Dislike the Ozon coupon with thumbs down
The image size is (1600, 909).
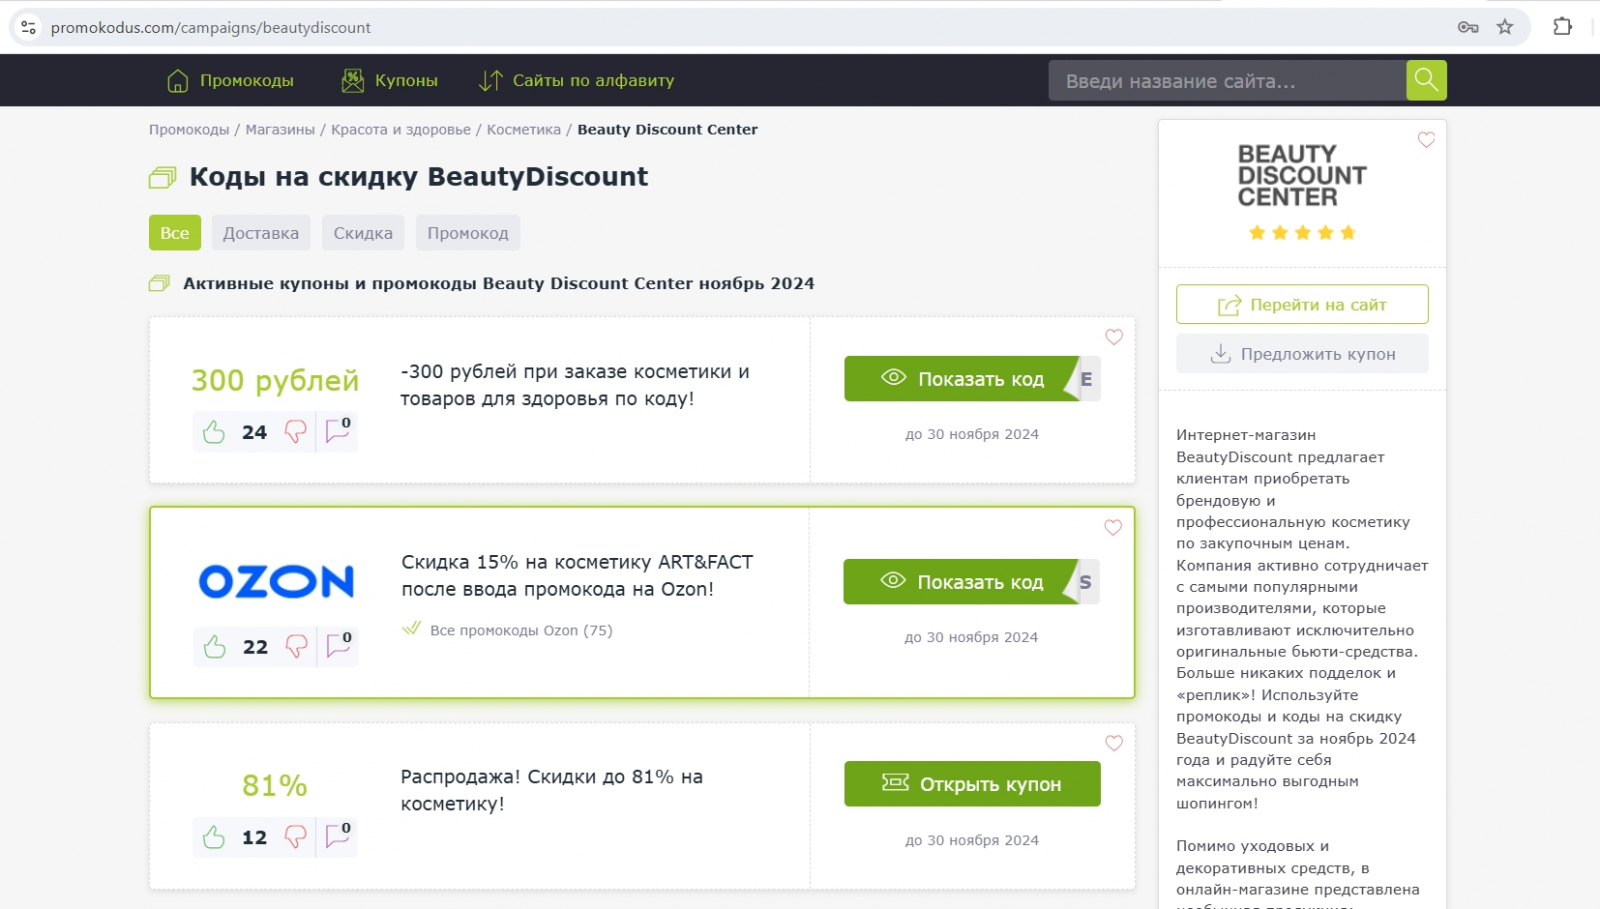pos(296,647)
